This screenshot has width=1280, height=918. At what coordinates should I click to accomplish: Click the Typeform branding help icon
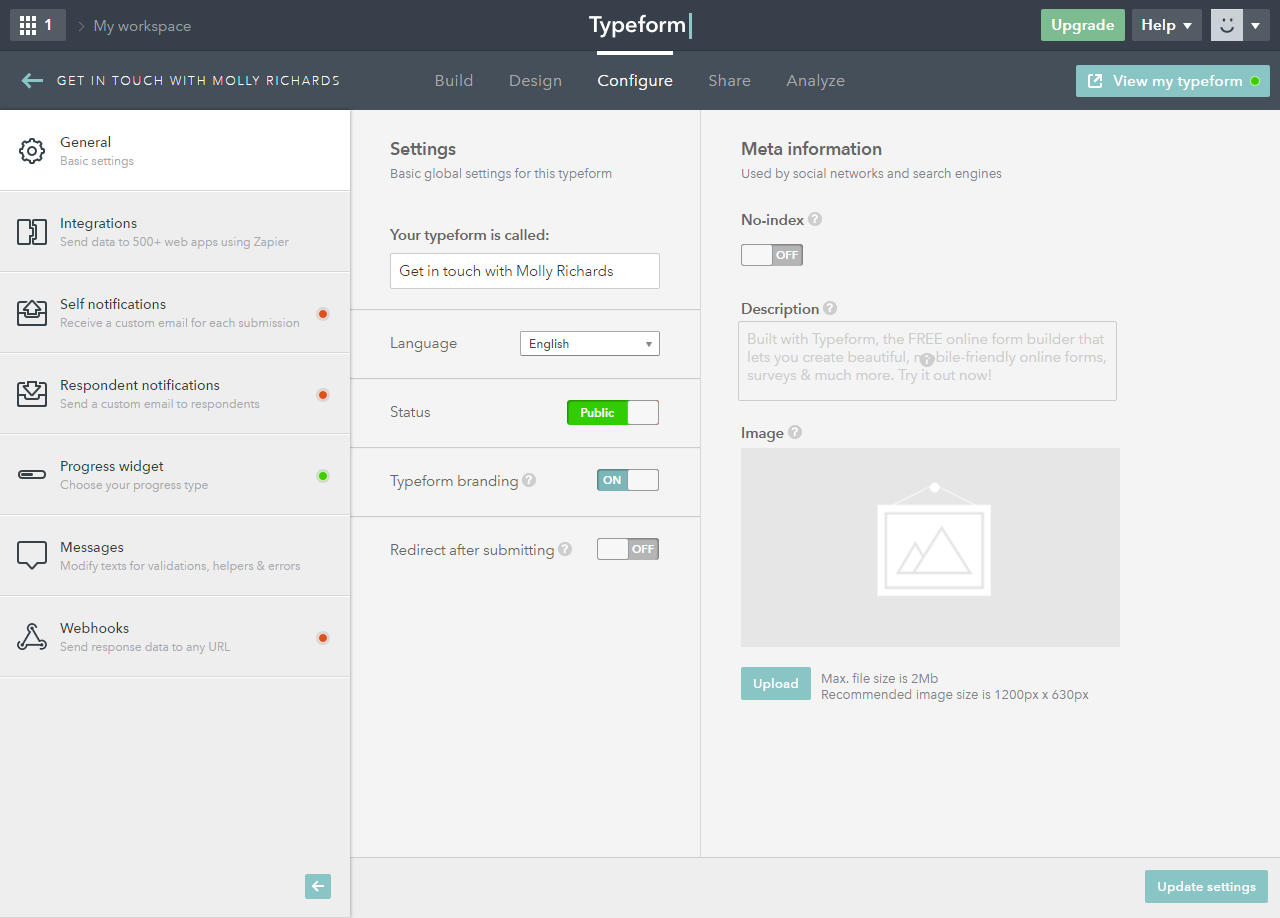529,480
